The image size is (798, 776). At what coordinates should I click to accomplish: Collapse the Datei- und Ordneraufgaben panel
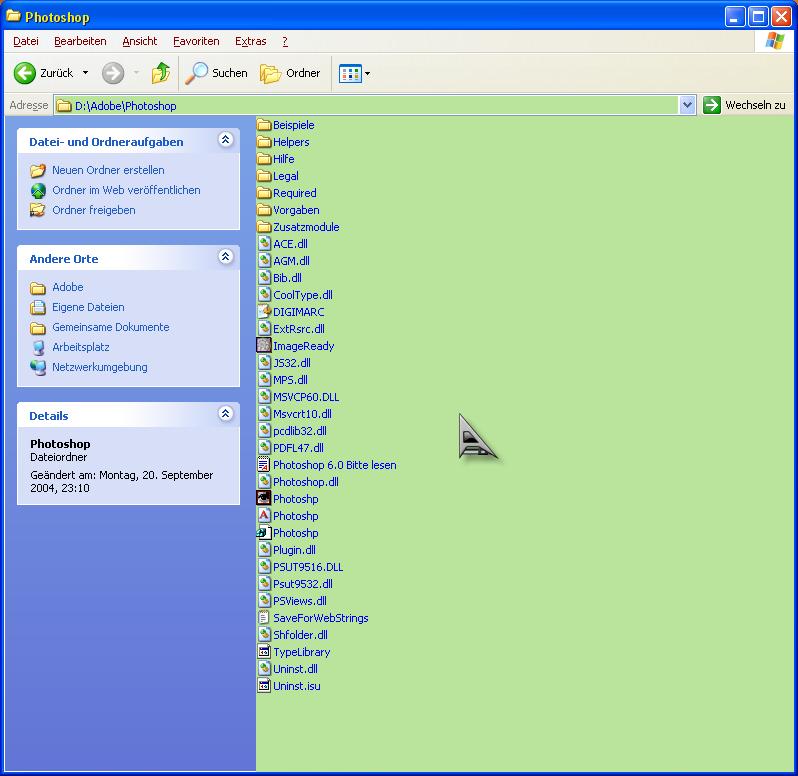pyautogui.click(x=225, y=139)
